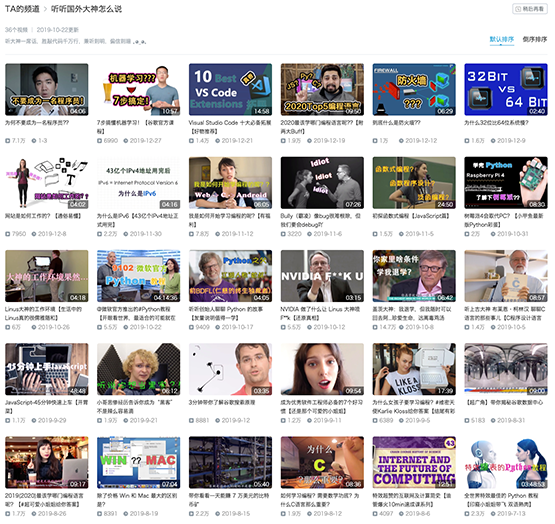Open the 09:17 woman with MacBook thumbnail

[47, 462]
